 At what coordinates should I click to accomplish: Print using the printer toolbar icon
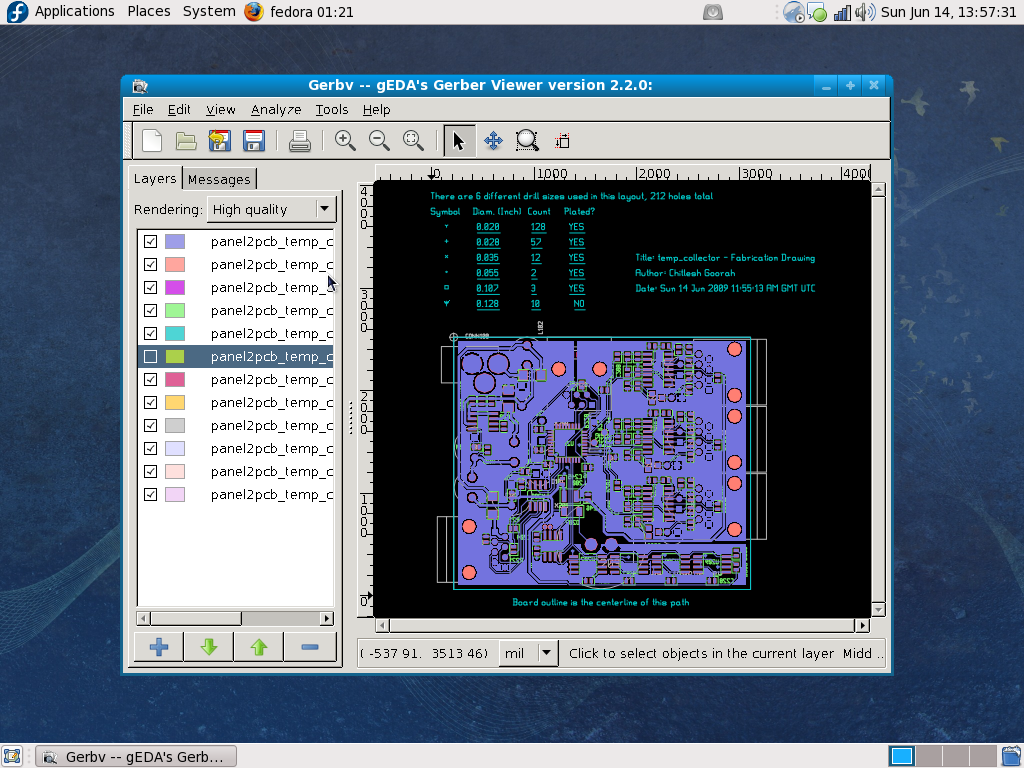tap(300, 140)
